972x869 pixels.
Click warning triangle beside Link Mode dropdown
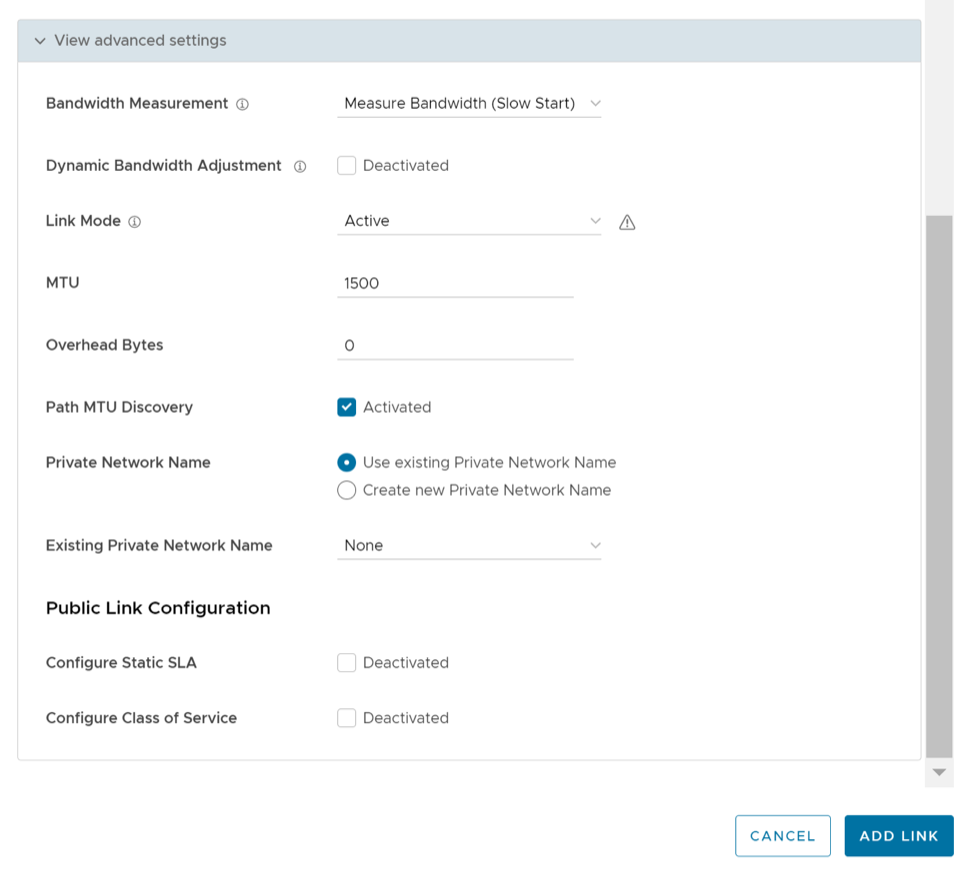coord(627,222)
